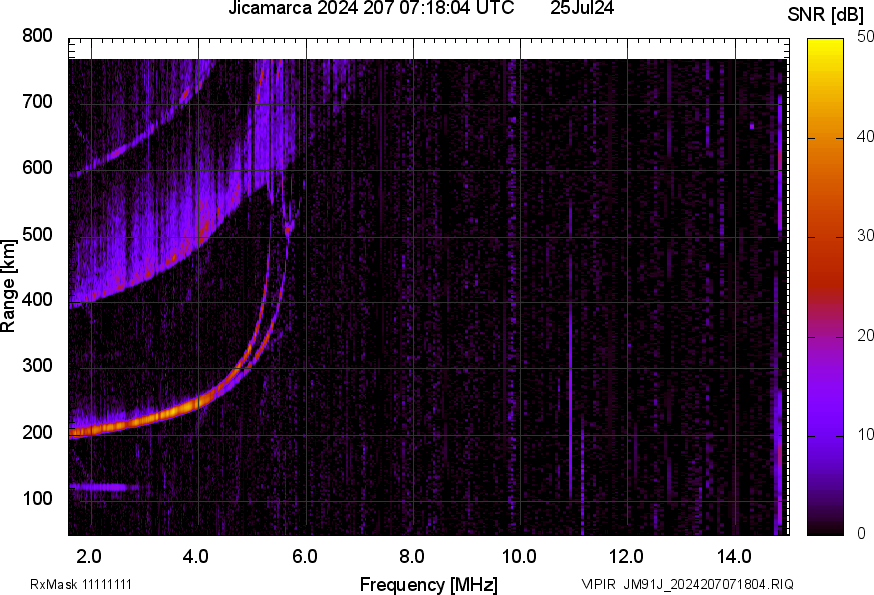Click the Frequency [MHz] axis label
The width and height of the screenshot is (874, 595).
(x=428, y=584)
